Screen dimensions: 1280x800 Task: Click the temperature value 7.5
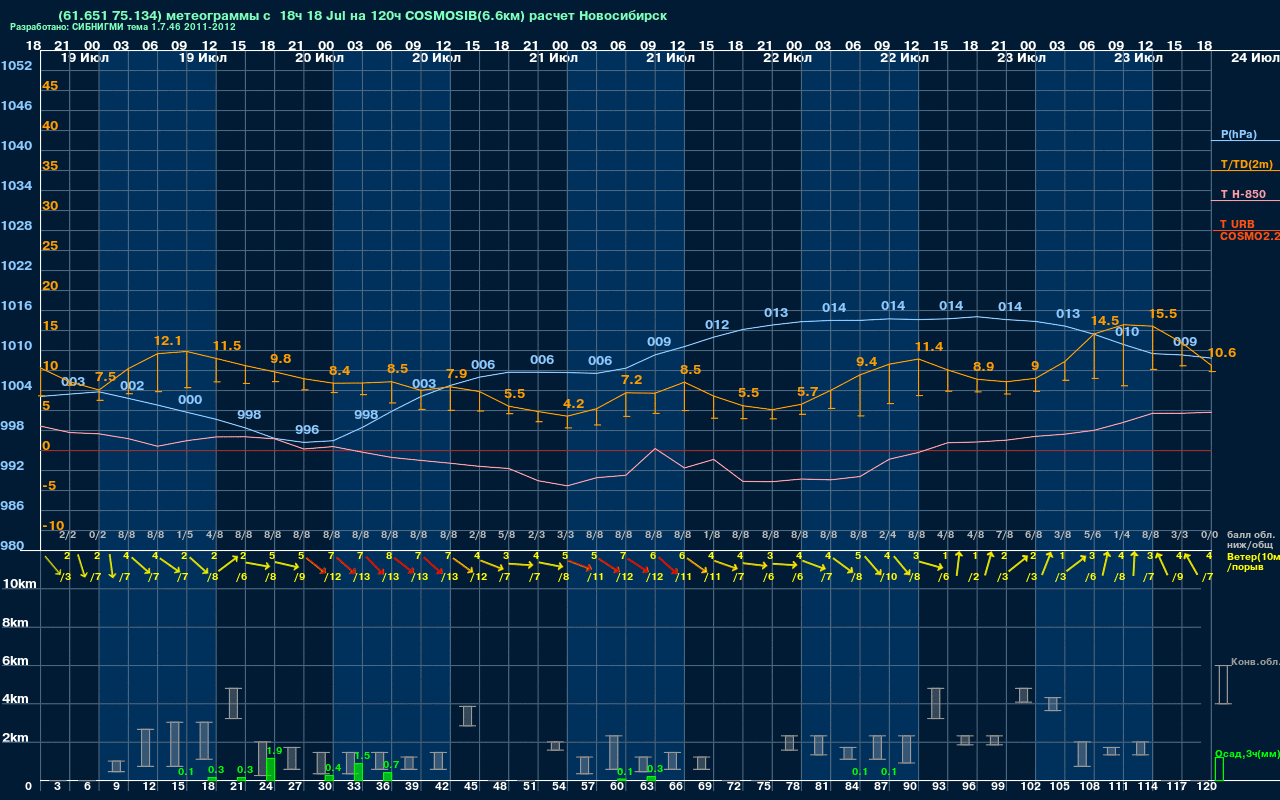[106, 377]
